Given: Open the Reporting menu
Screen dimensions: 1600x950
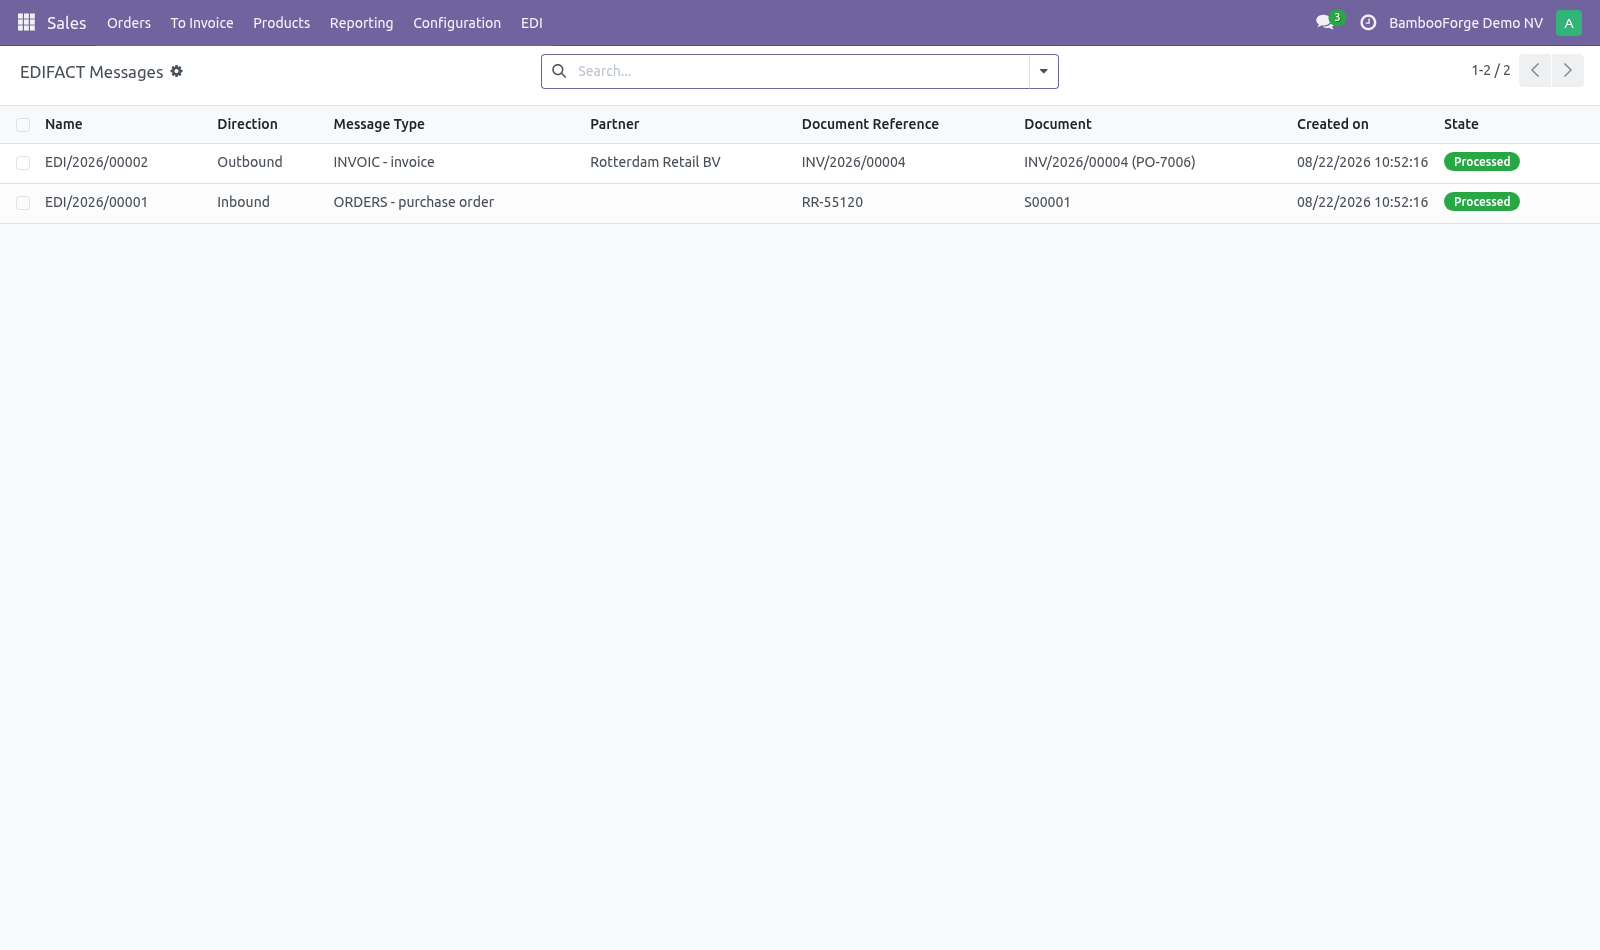Looking at the screenshot, I should click(362, 23).
